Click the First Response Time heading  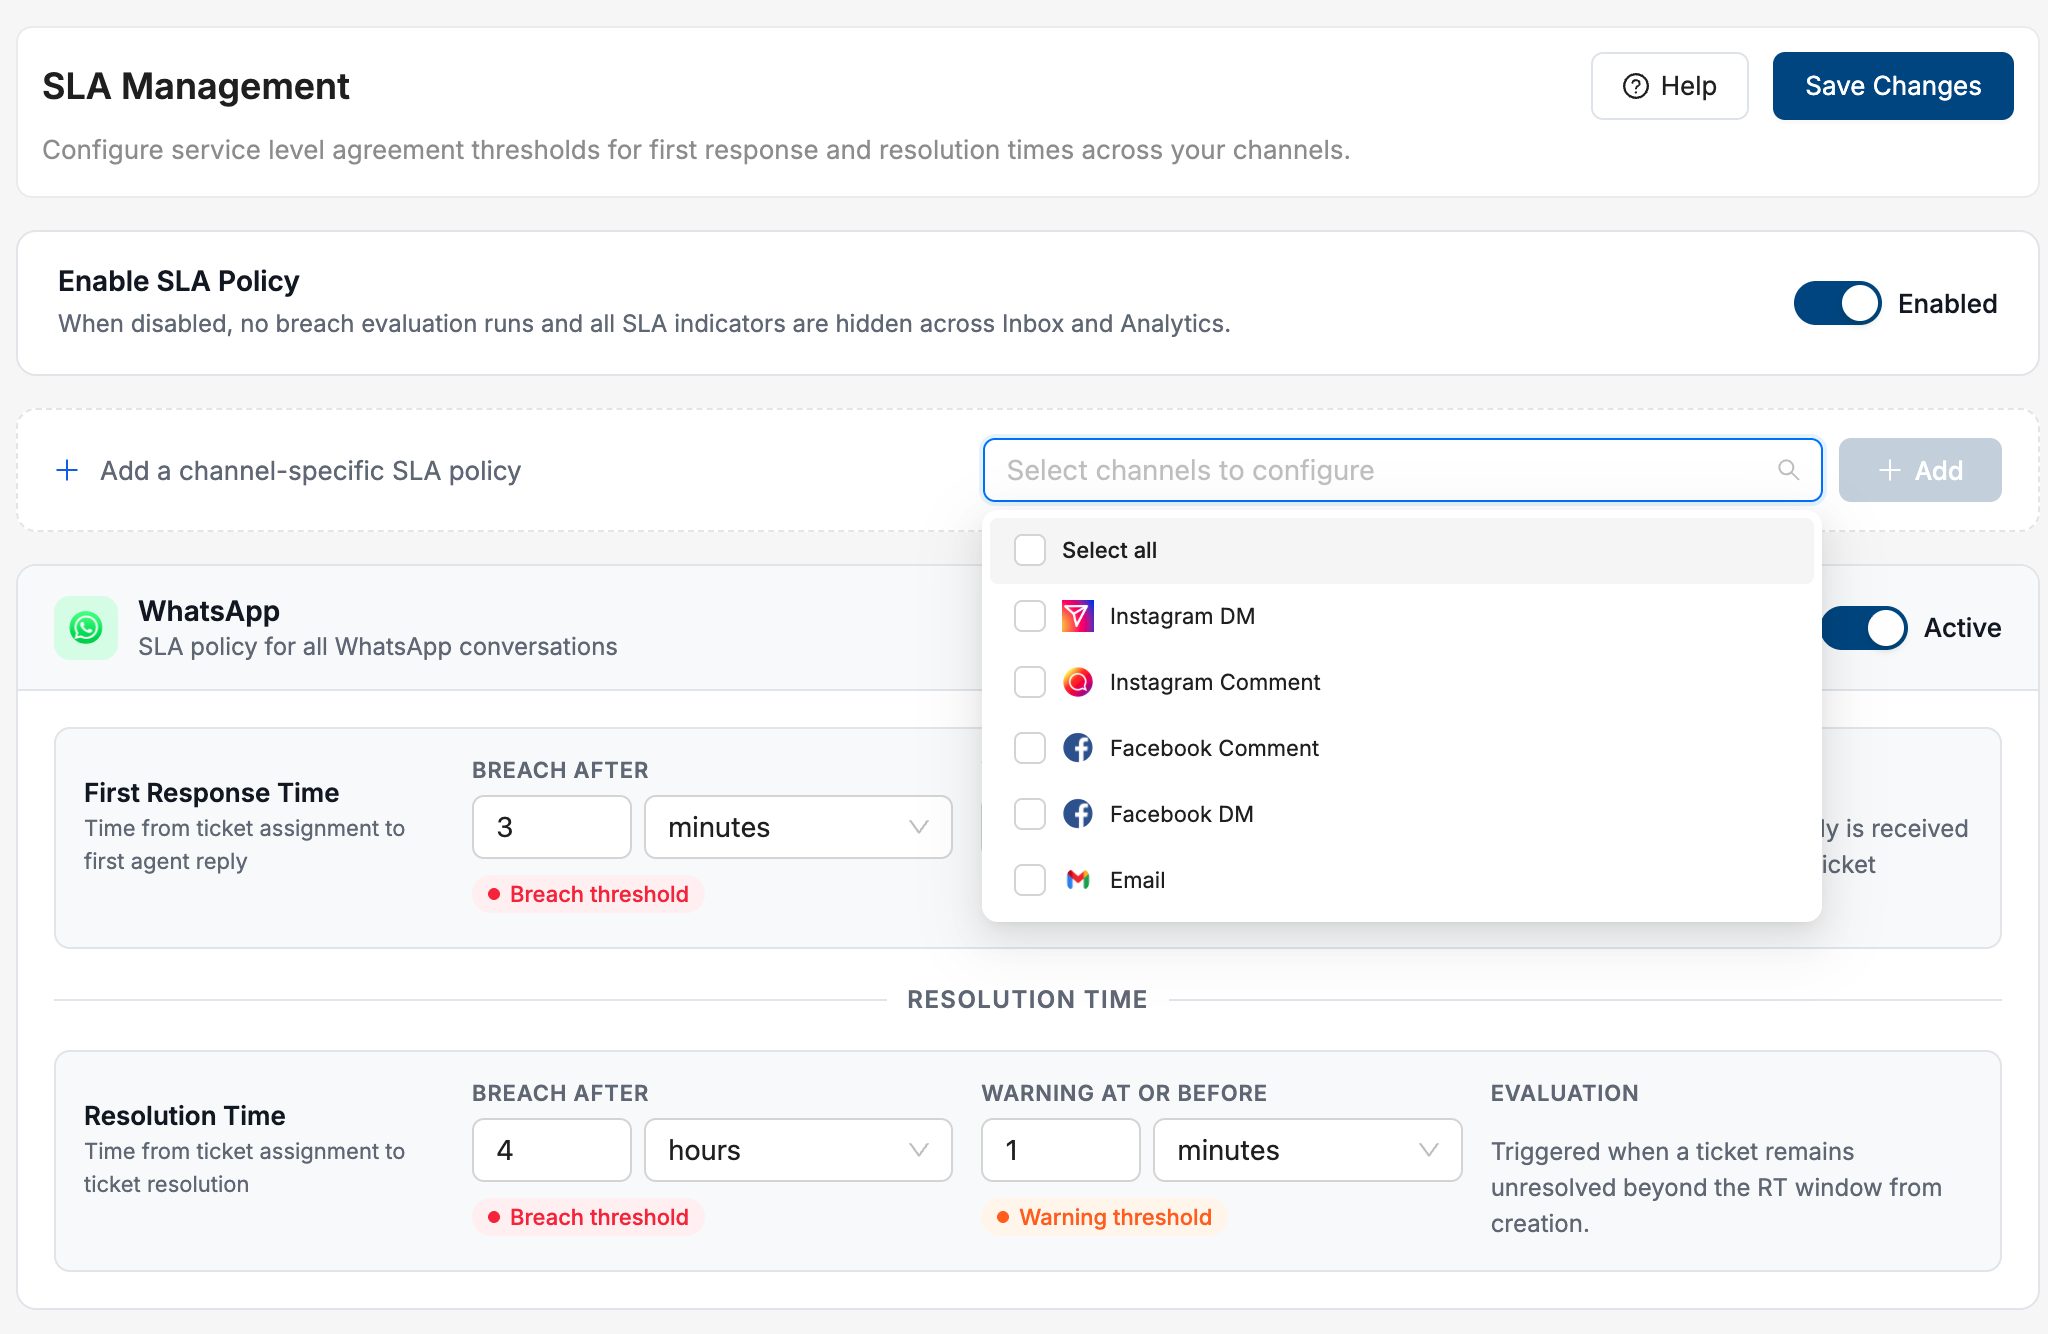point(211,792)
